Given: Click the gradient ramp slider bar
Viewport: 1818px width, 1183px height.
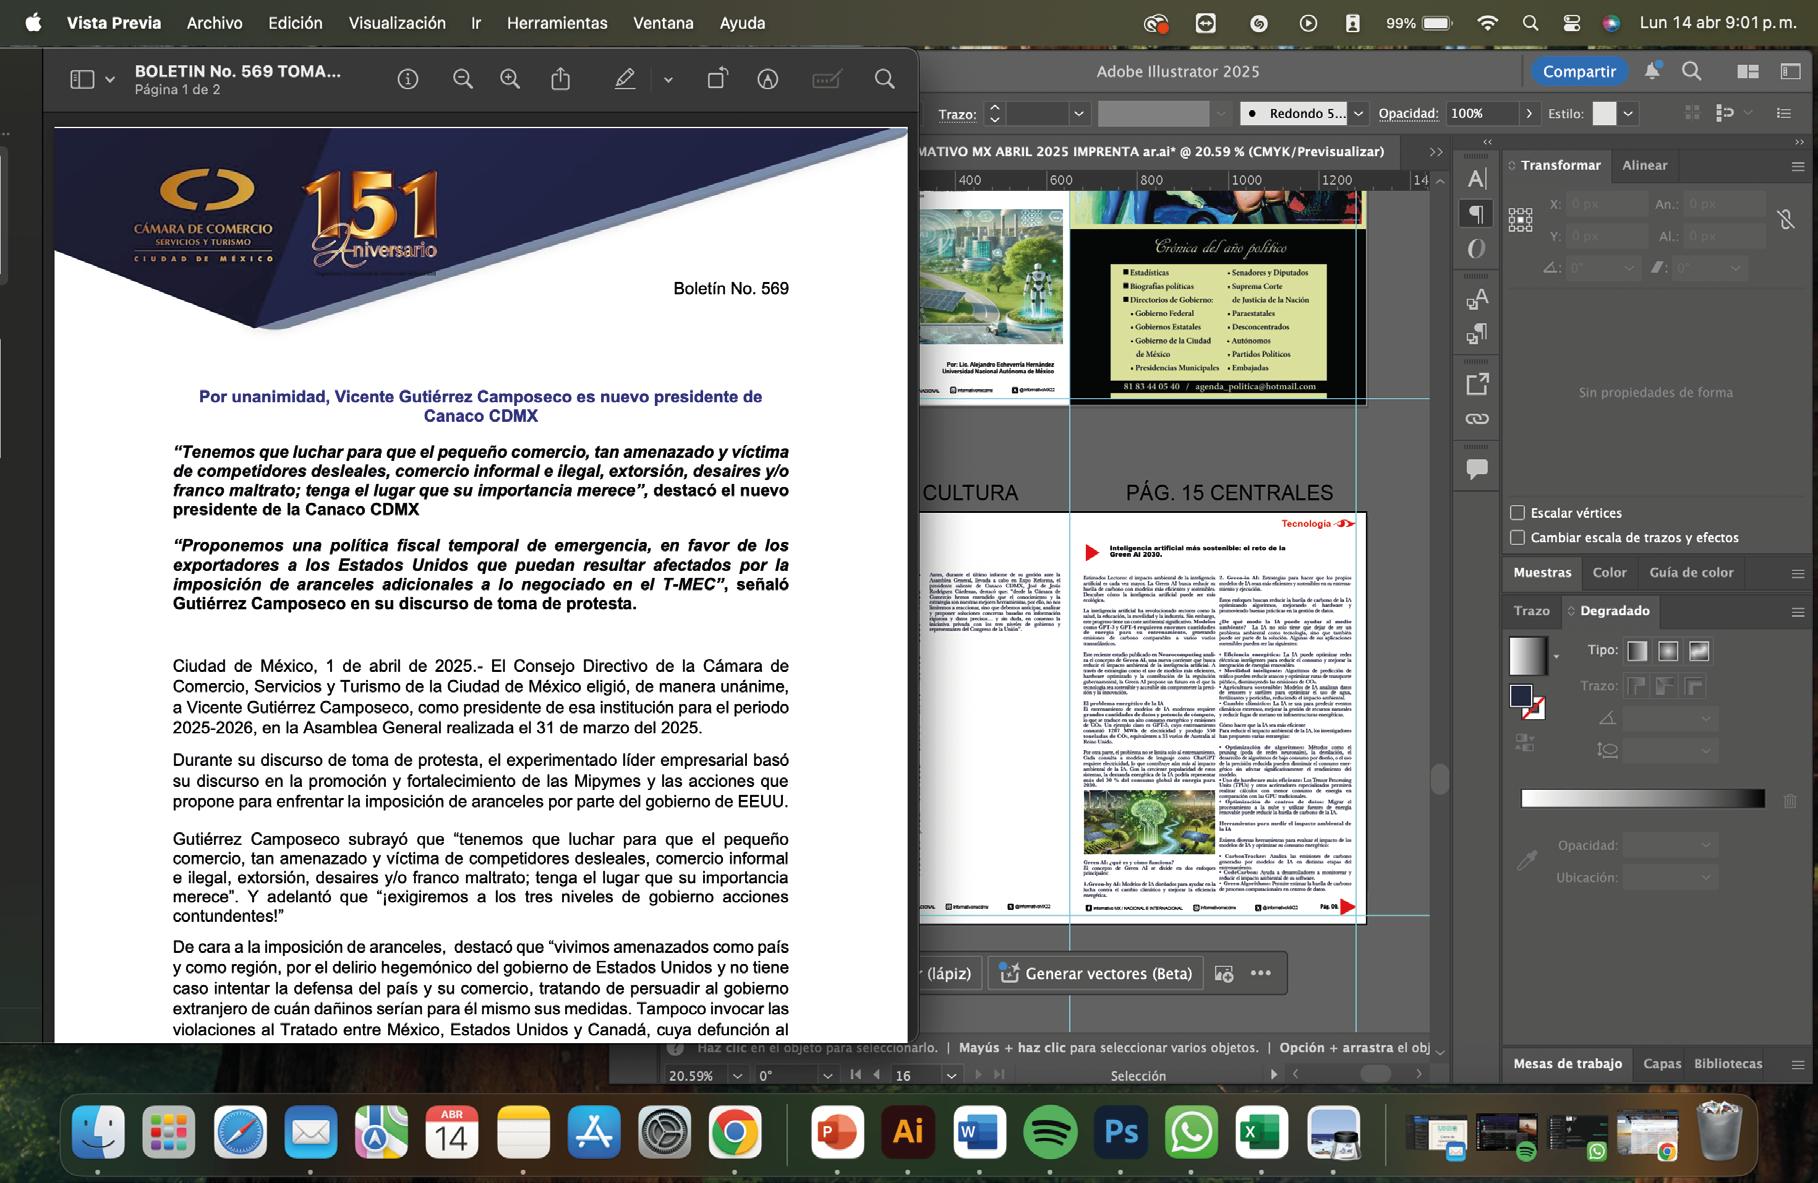Looking at the screenshot, I should pos(1642,798).
